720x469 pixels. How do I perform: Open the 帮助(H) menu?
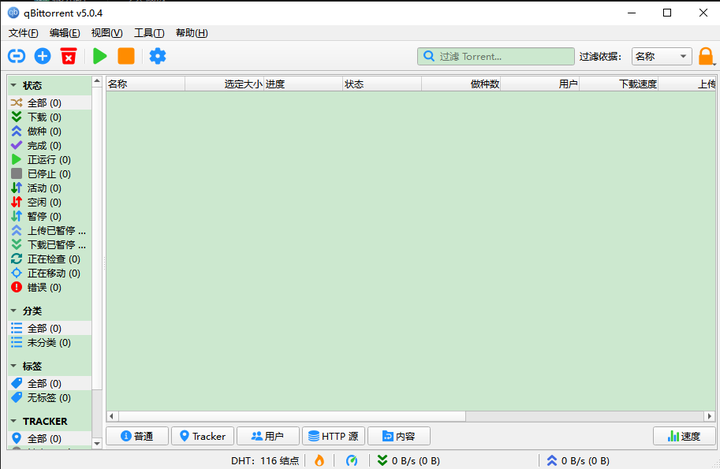pyautogui.click(x=191, y=33)
